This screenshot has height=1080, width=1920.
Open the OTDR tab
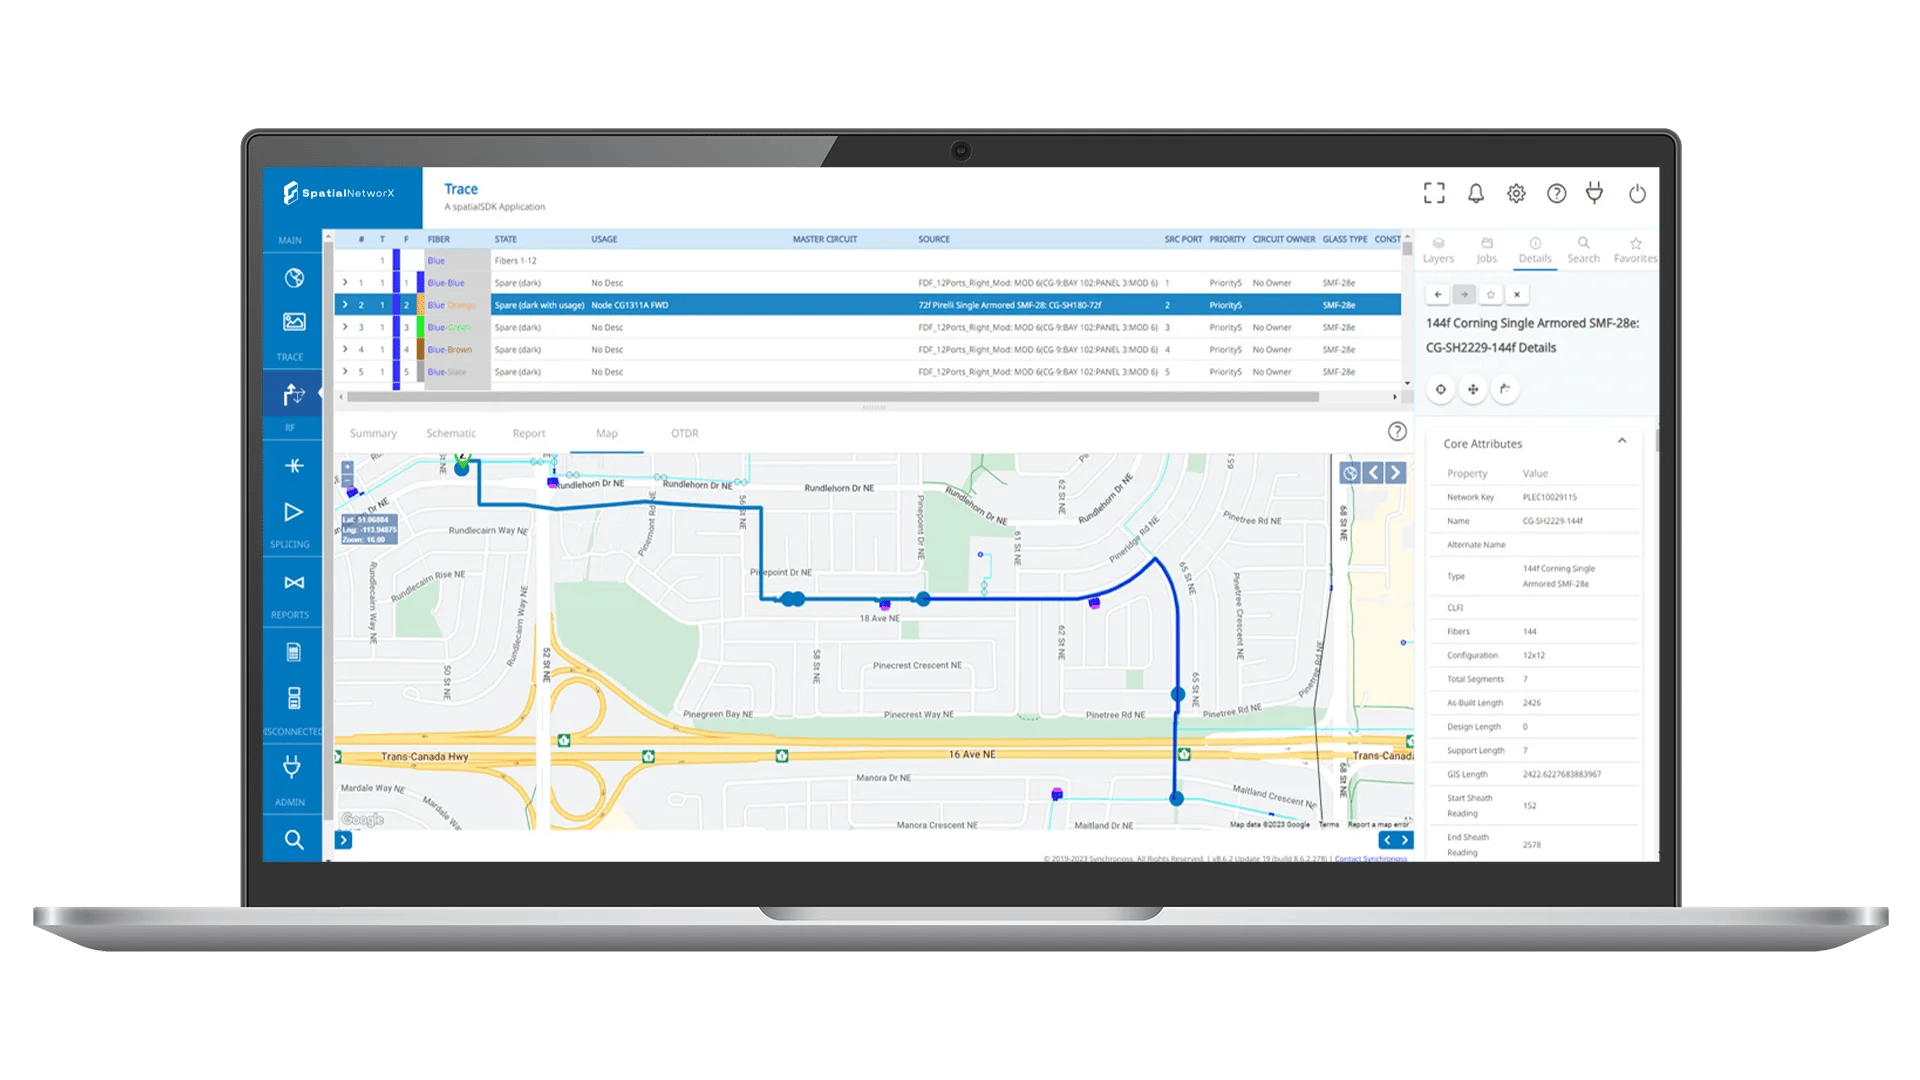[685, 433]
